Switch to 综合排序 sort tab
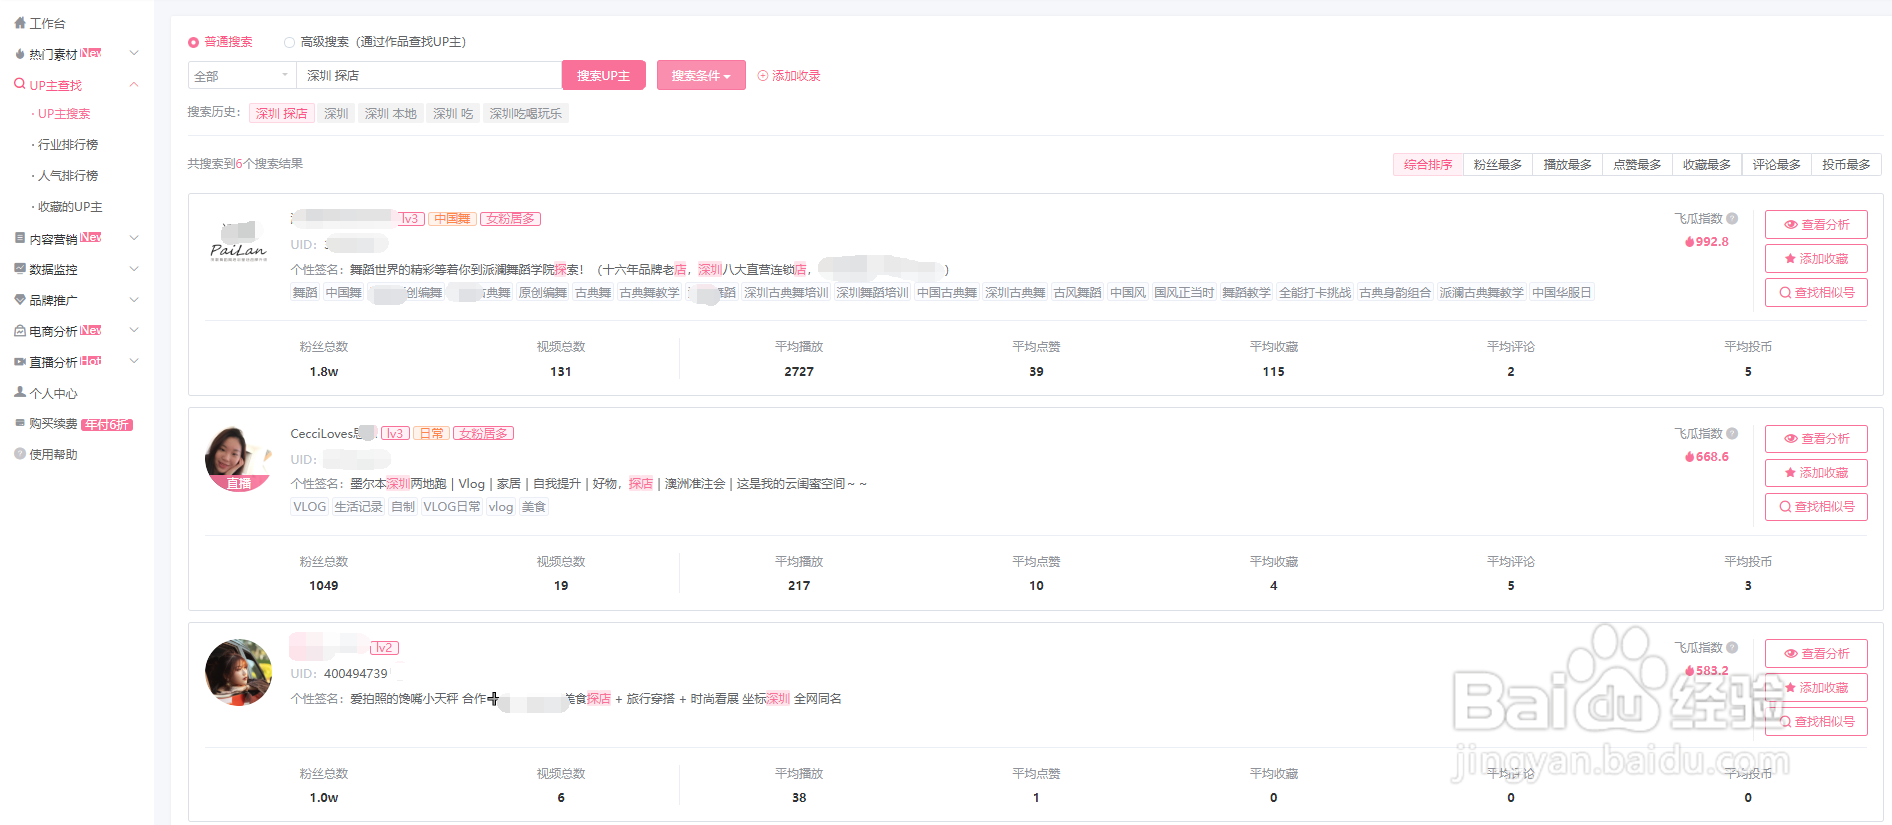The height and width of the screenshot is (825, 1892). click(x=1428, y=164)
